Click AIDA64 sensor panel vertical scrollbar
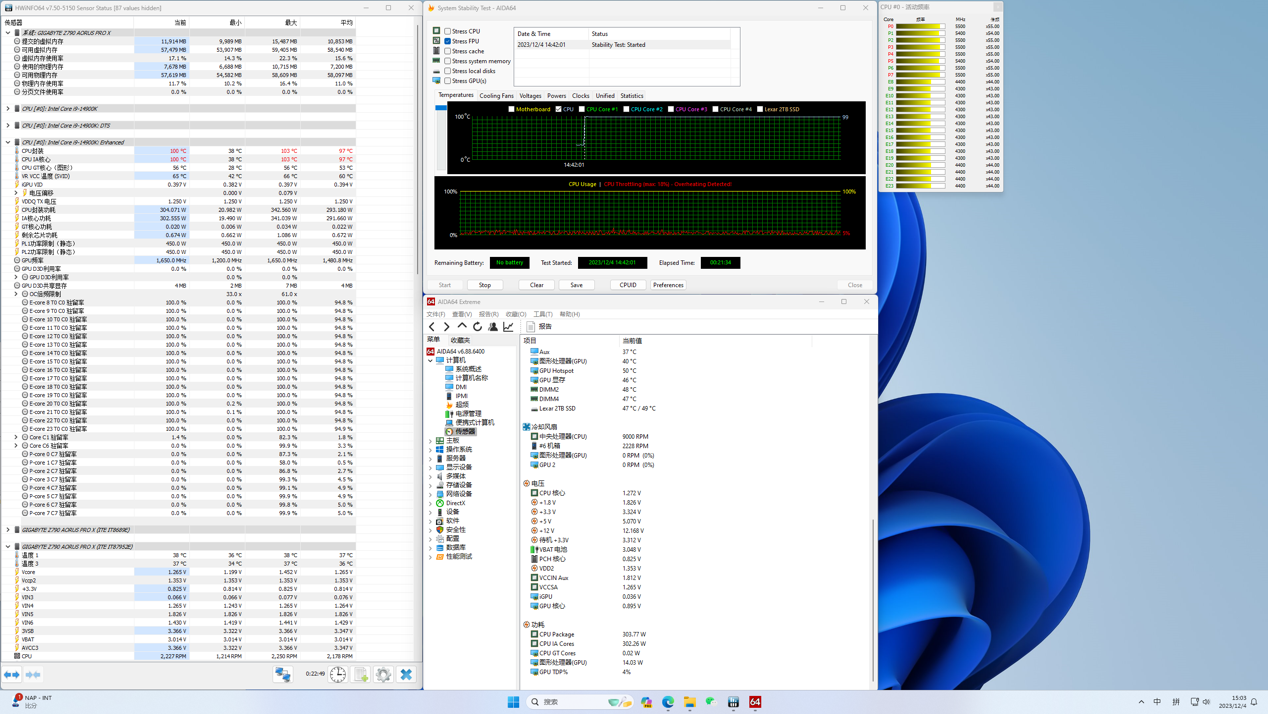This screenshot has height=714, width=1268. (874, 600)
